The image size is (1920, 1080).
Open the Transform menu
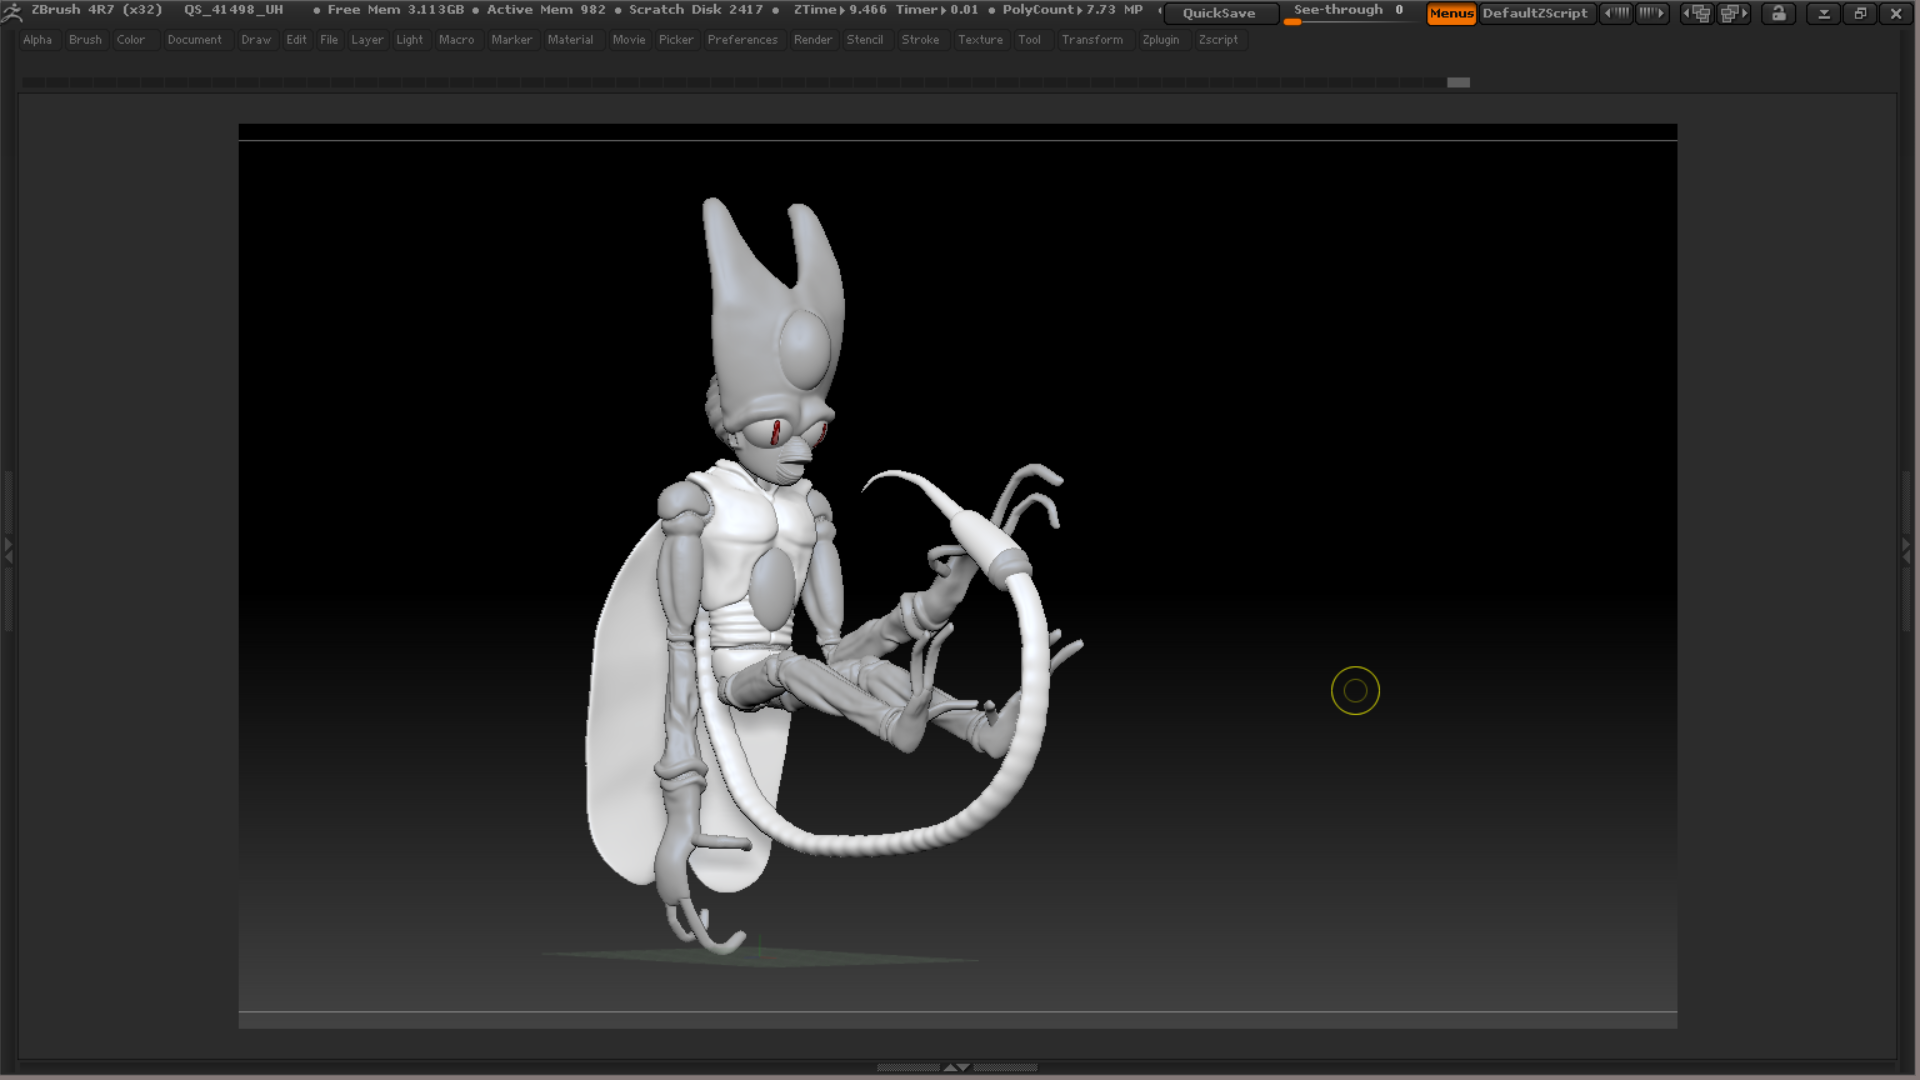point(1092,40)
